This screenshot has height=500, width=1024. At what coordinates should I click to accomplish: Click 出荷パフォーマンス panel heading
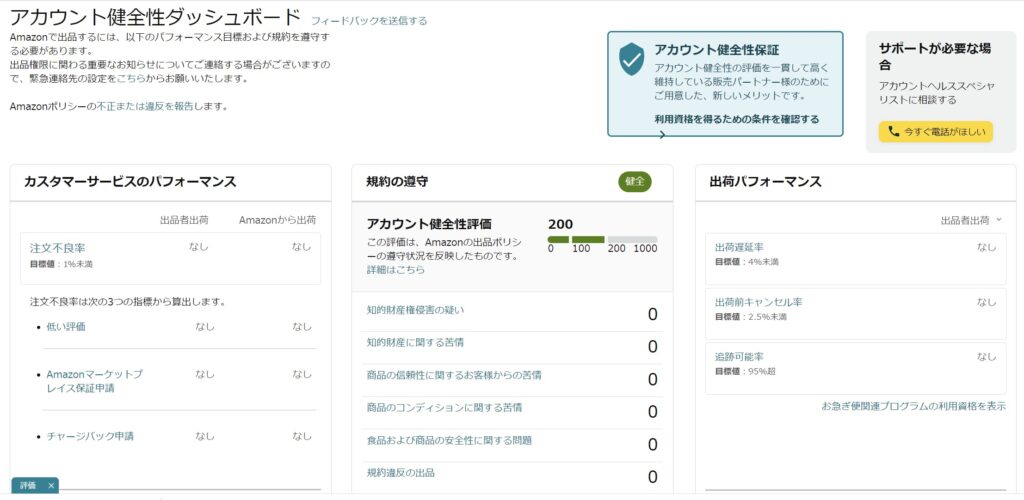coord(765,182)
